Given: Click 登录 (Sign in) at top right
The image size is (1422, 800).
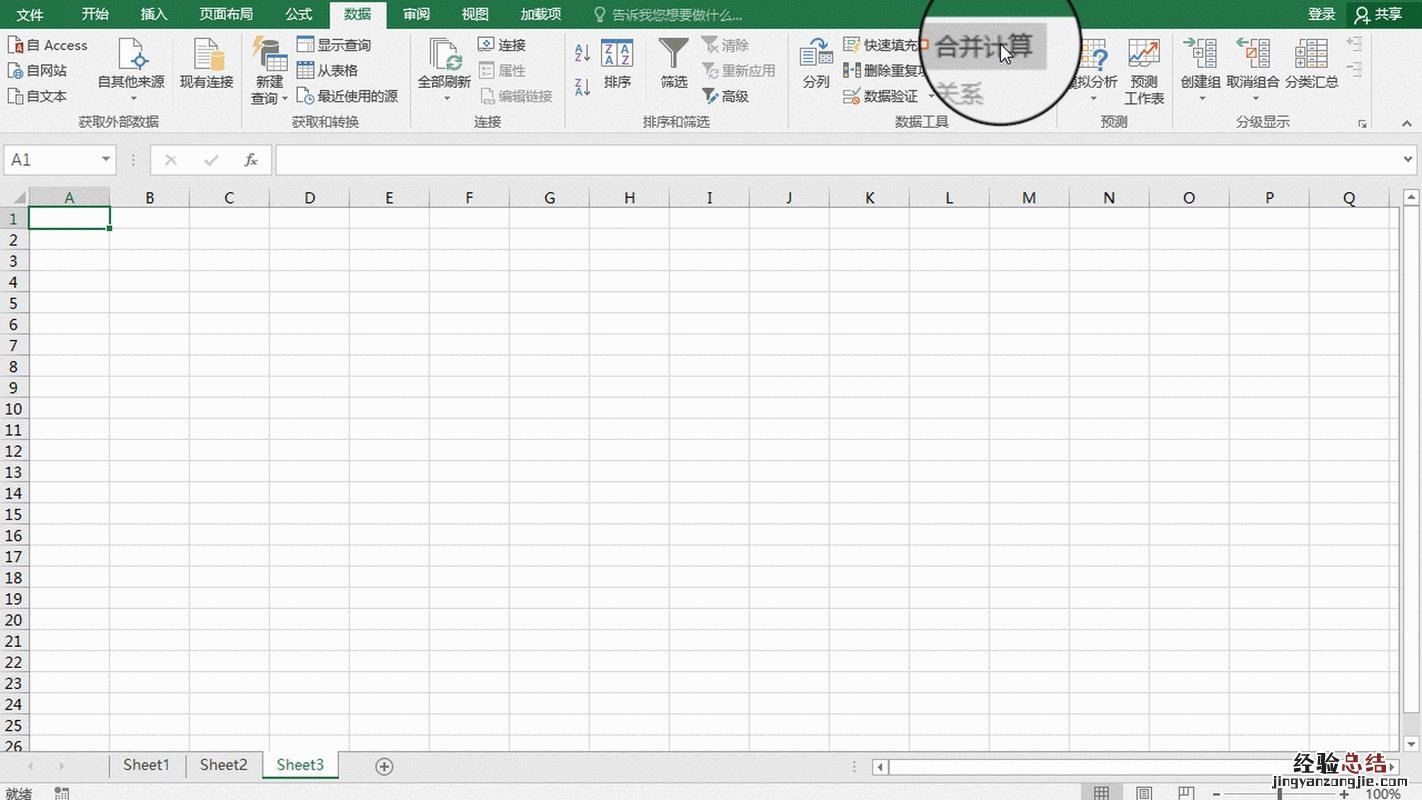Looking at the screenshot, I should 1321,14.
